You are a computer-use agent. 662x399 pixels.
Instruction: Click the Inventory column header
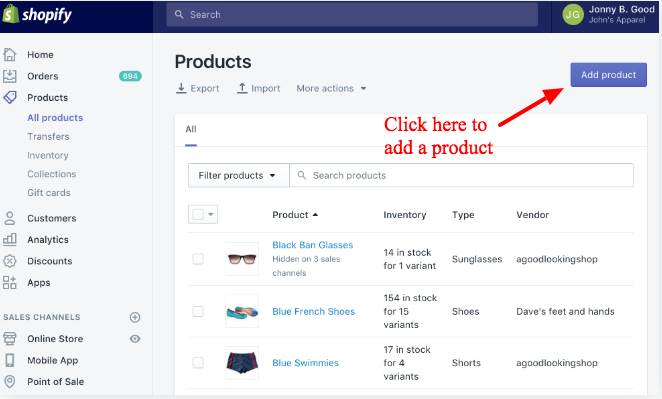pyautogui.click(x=404, y=214)
